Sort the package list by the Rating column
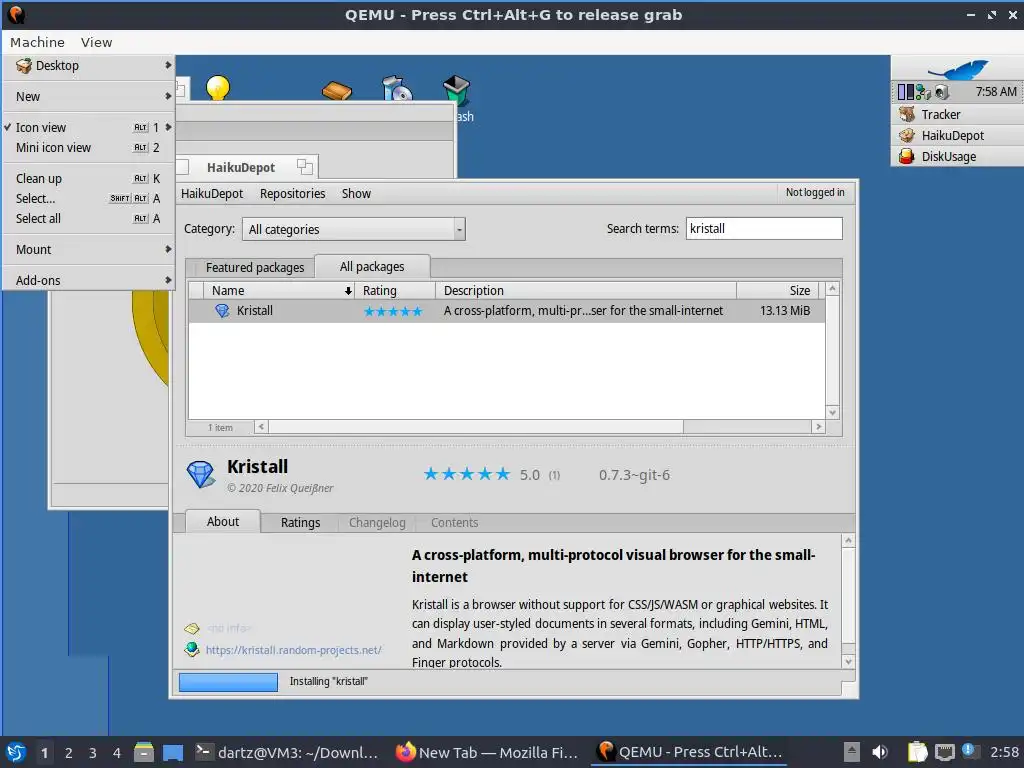The width and height of the screenshot is (1024, 768). pos(396,291)
